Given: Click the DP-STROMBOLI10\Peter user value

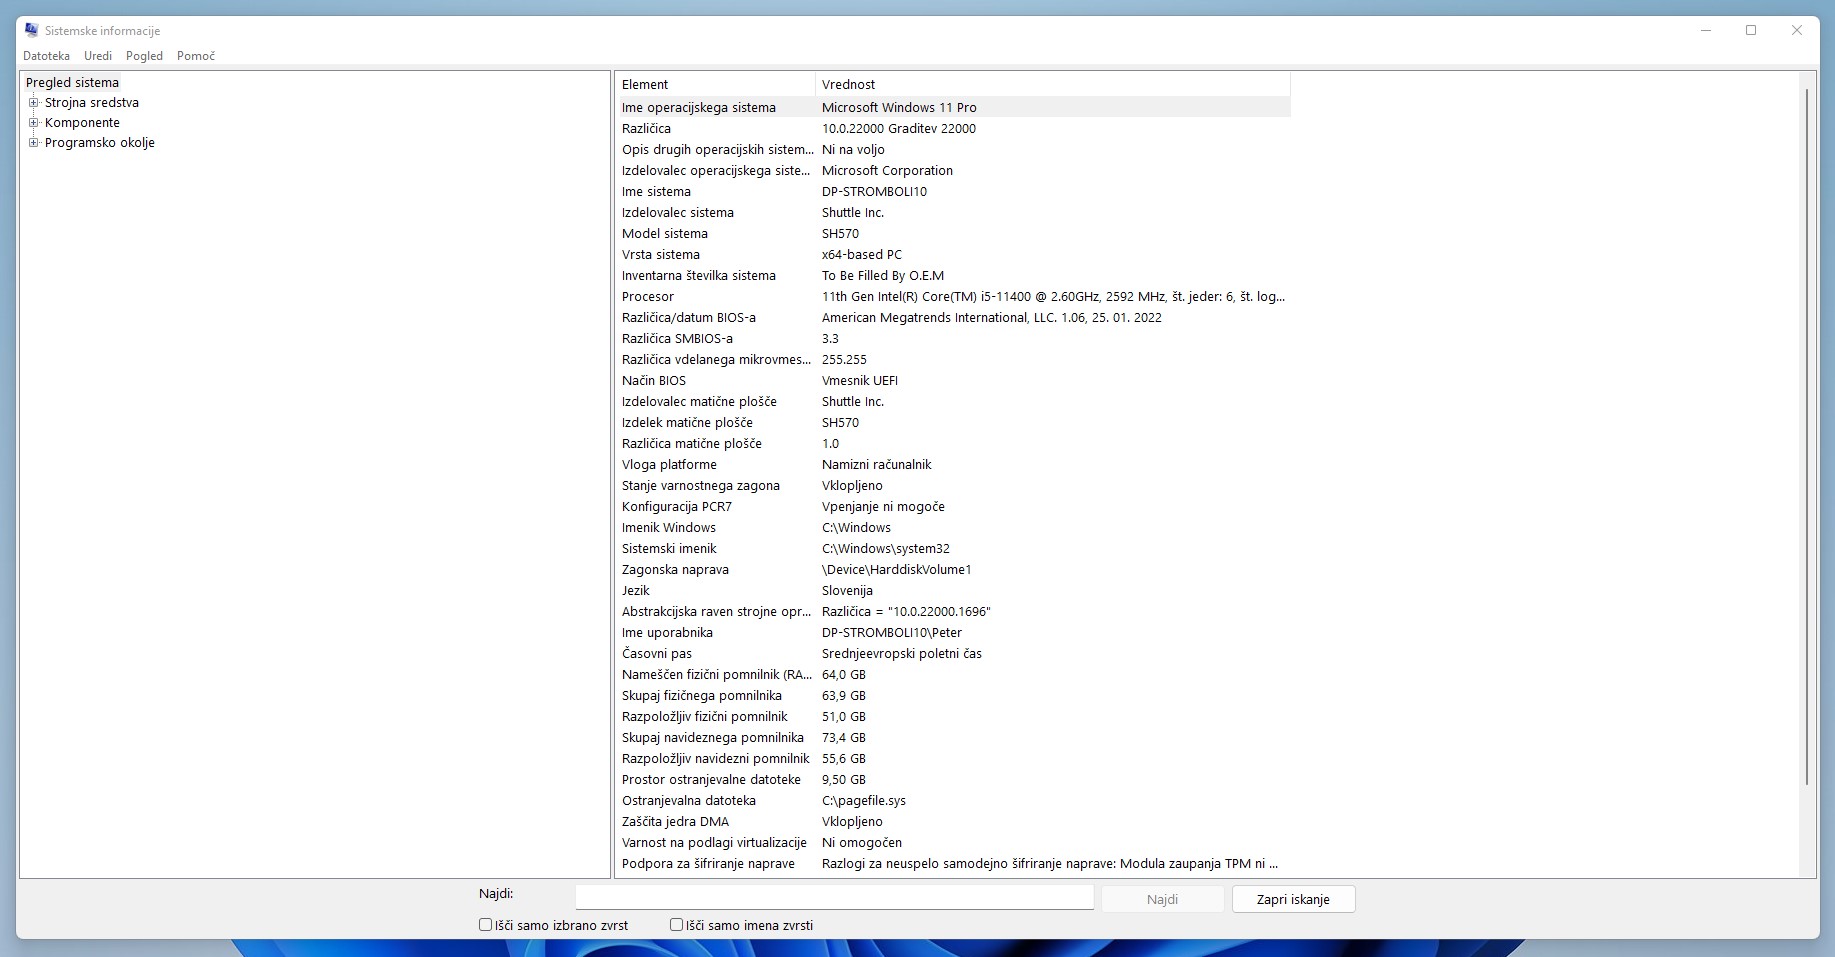Looking at the screenshot, I should [892, 632].
